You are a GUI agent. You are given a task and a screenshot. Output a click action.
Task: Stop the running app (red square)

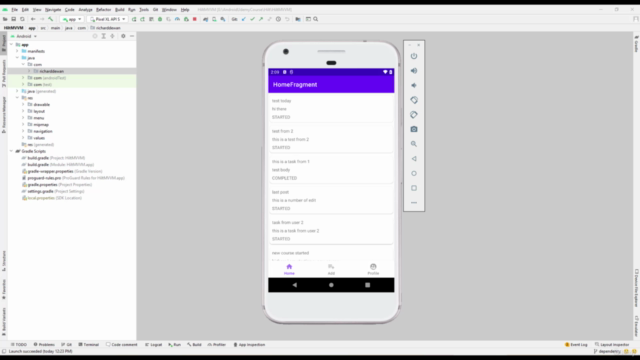coord(195,19)
